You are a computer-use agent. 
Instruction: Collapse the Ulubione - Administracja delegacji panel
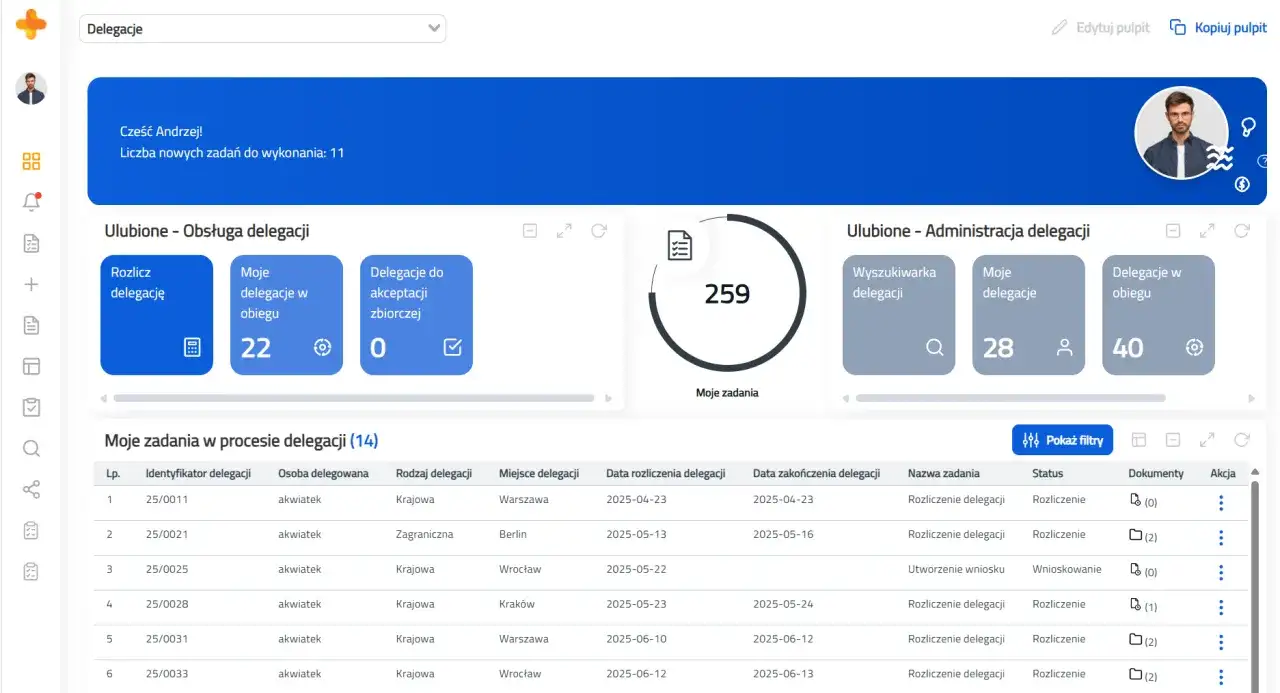[1173, 231]
